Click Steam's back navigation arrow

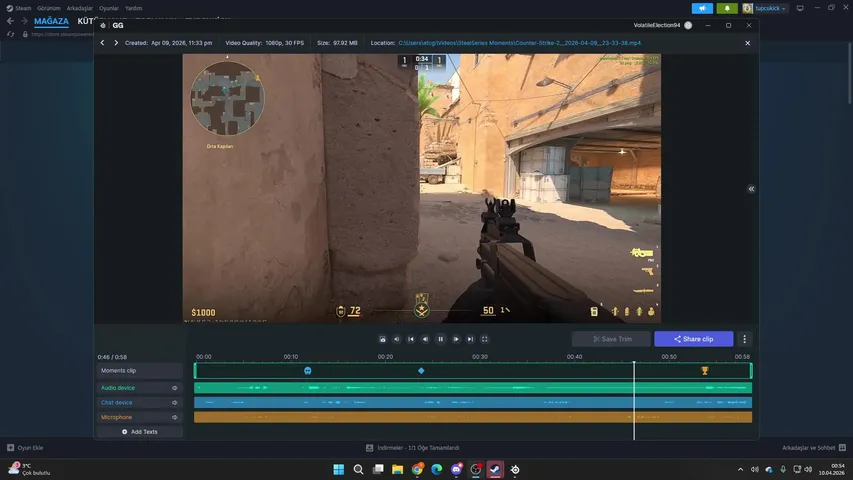[10, 21]
